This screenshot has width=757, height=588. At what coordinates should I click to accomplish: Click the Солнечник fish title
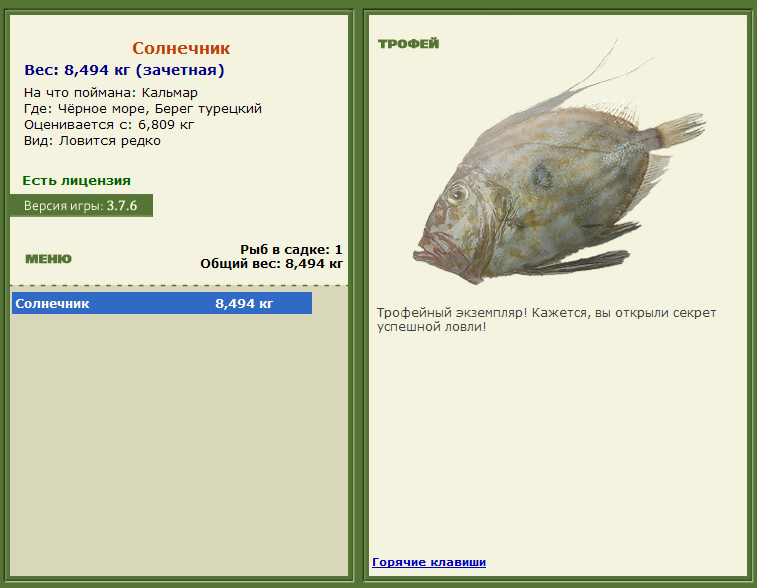[181, 48]
